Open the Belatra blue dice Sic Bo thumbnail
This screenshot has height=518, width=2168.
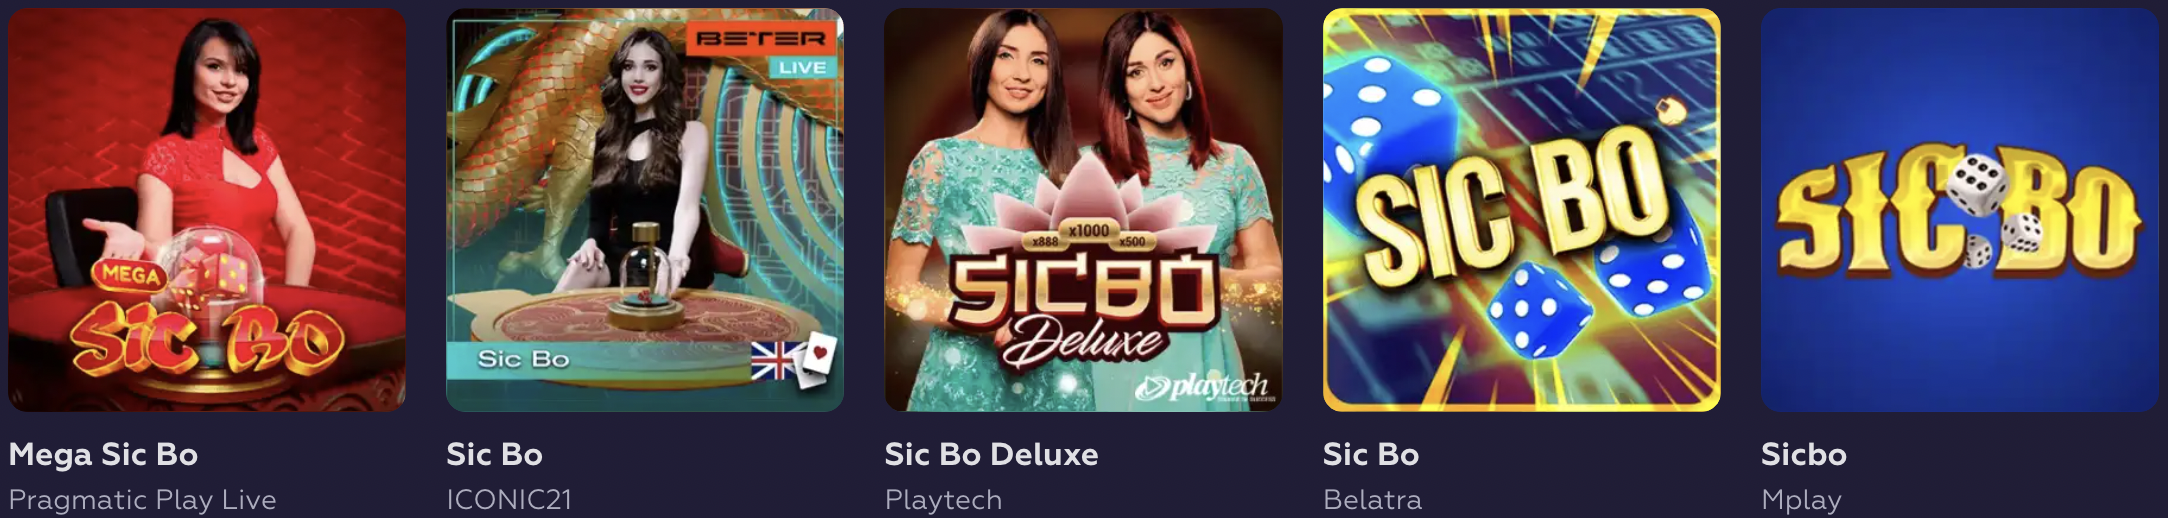[1521, 210]
